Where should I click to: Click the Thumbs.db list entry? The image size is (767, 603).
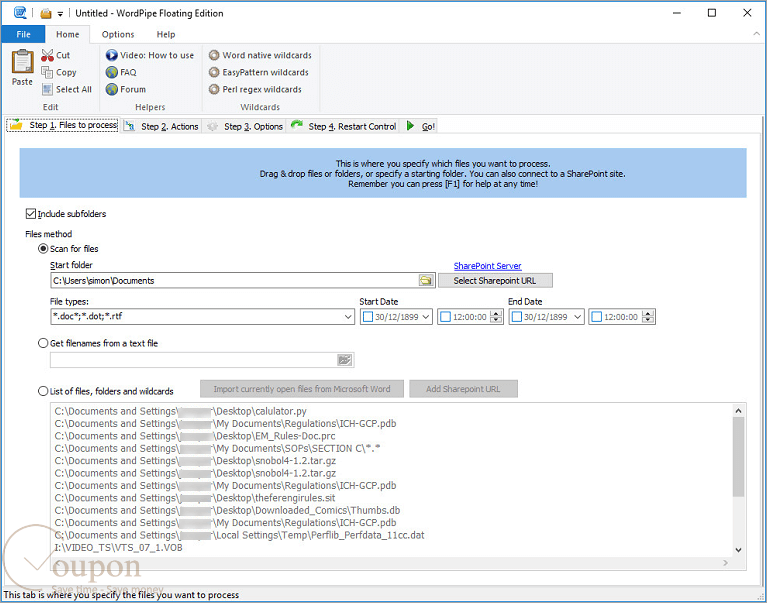coord(227,511)
